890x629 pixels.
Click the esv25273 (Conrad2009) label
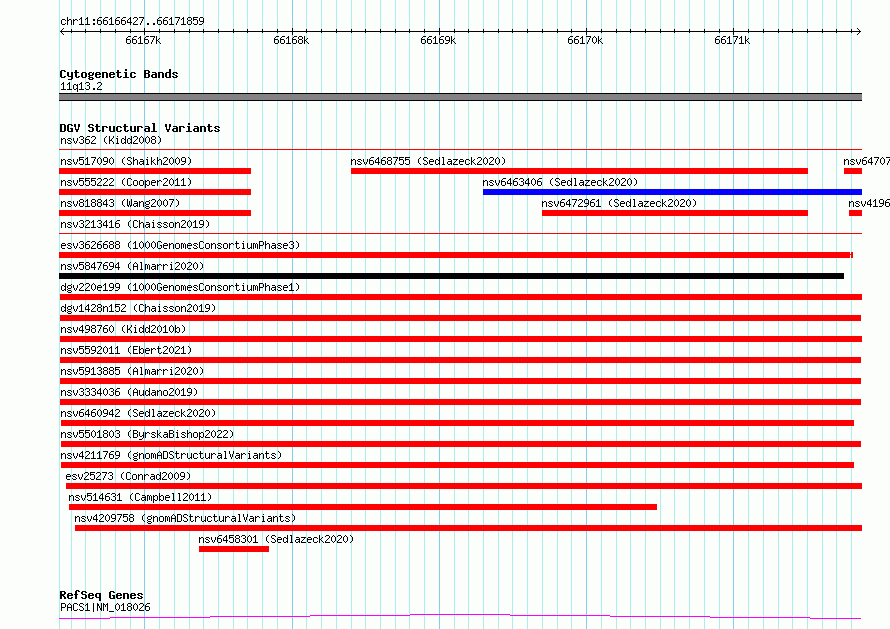coord(128,476)
